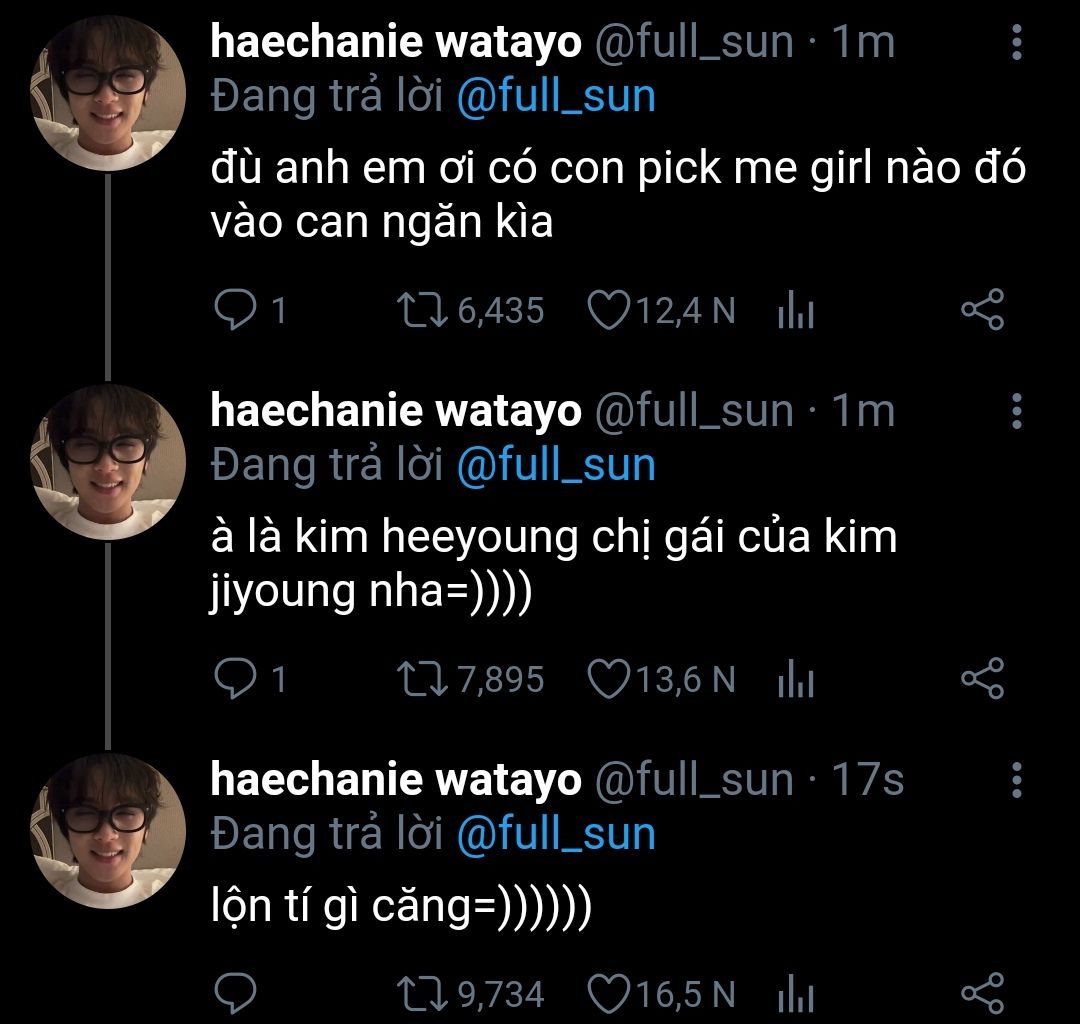Like the tweet posted 17s ago
Image resolution: width=1080 pixels, height=1024 pixels.
click(606, 994)
